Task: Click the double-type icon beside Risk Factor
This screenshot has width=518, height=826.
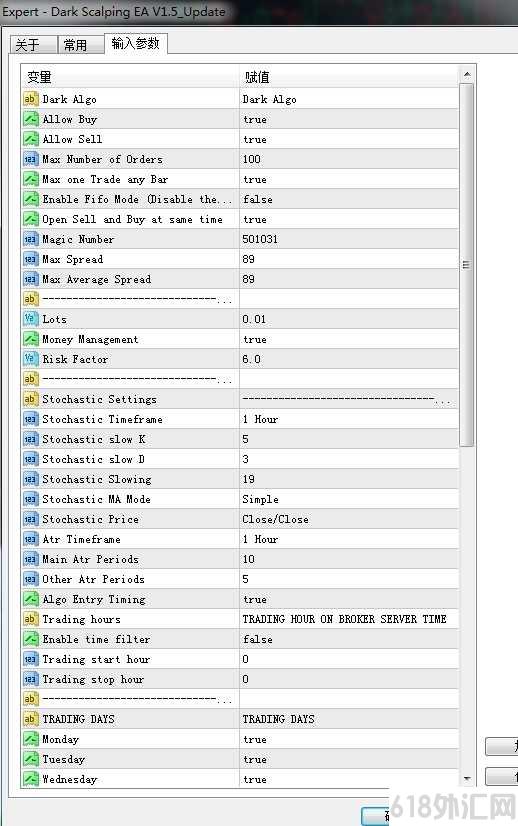Action: (x=31, y=359)
